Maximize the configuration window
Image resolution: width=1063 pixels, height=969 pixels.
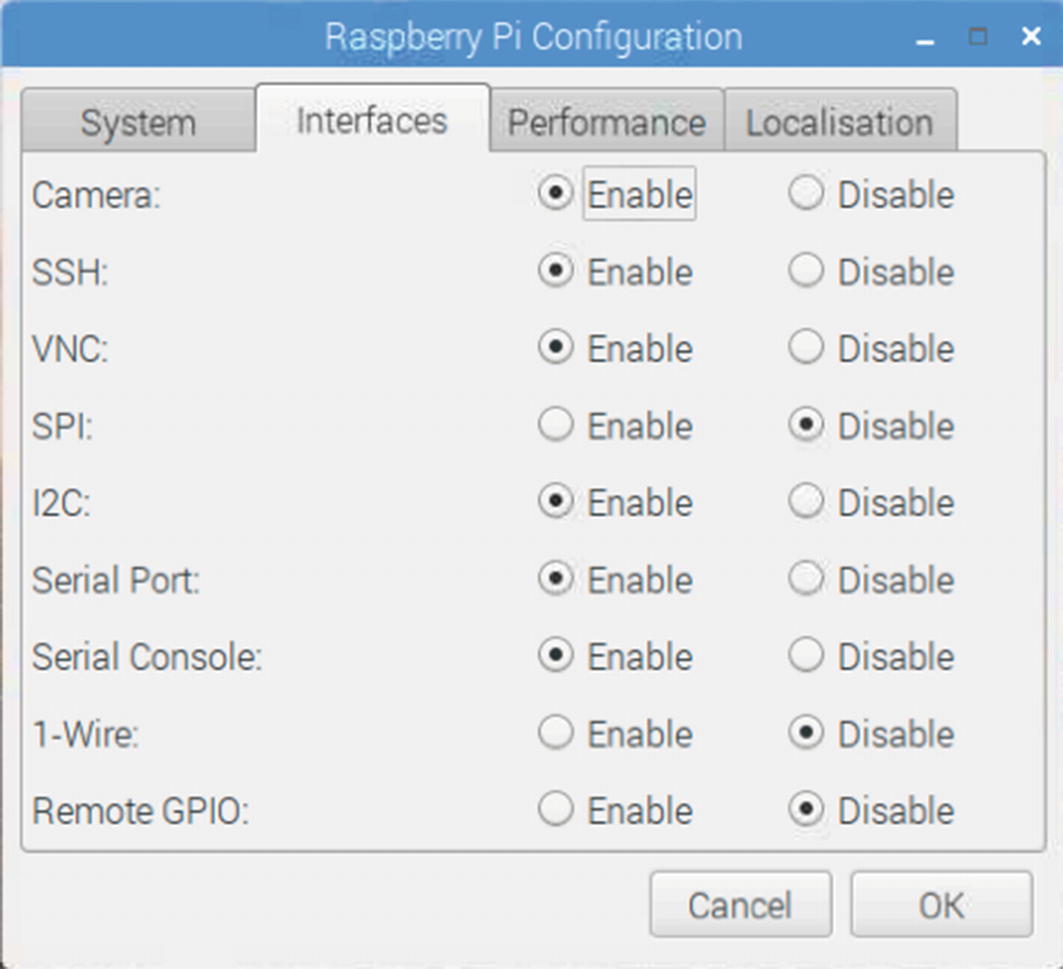978,38
